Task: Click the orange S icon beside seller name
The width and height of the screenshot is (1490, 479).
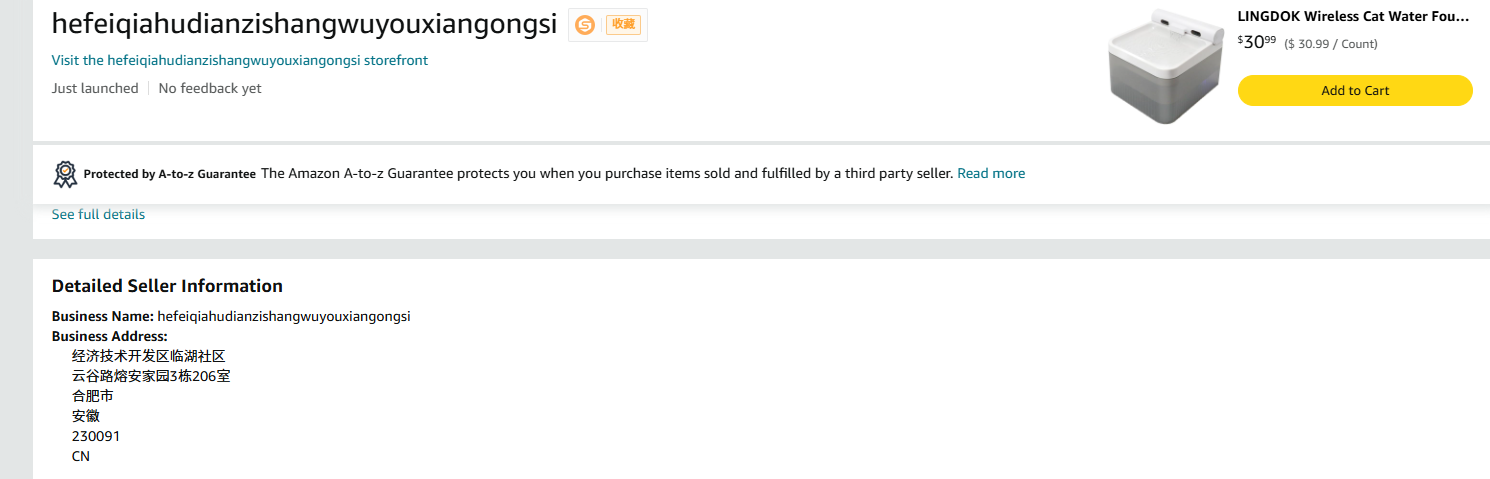Action: pyautogui.click(x=585, y=25)
